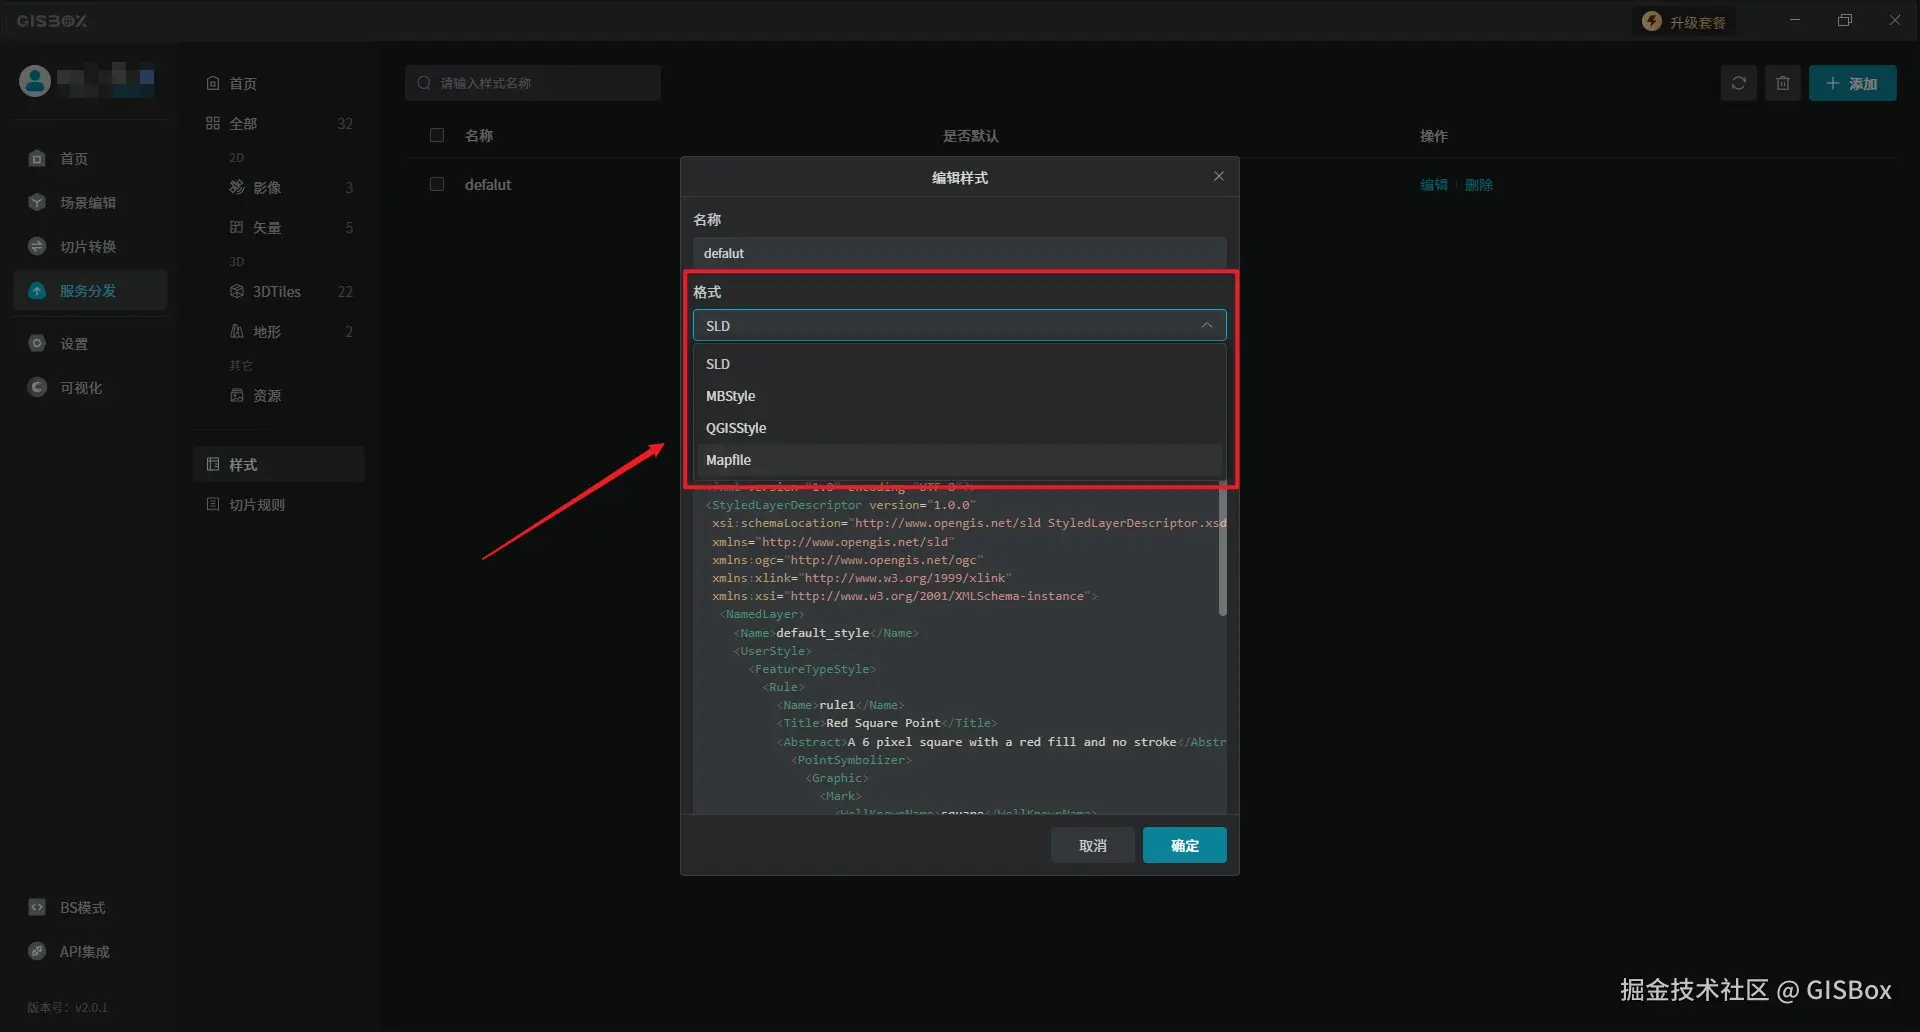Open the 样式 list
The image size is (1920, 1032).
pos(278,465)
